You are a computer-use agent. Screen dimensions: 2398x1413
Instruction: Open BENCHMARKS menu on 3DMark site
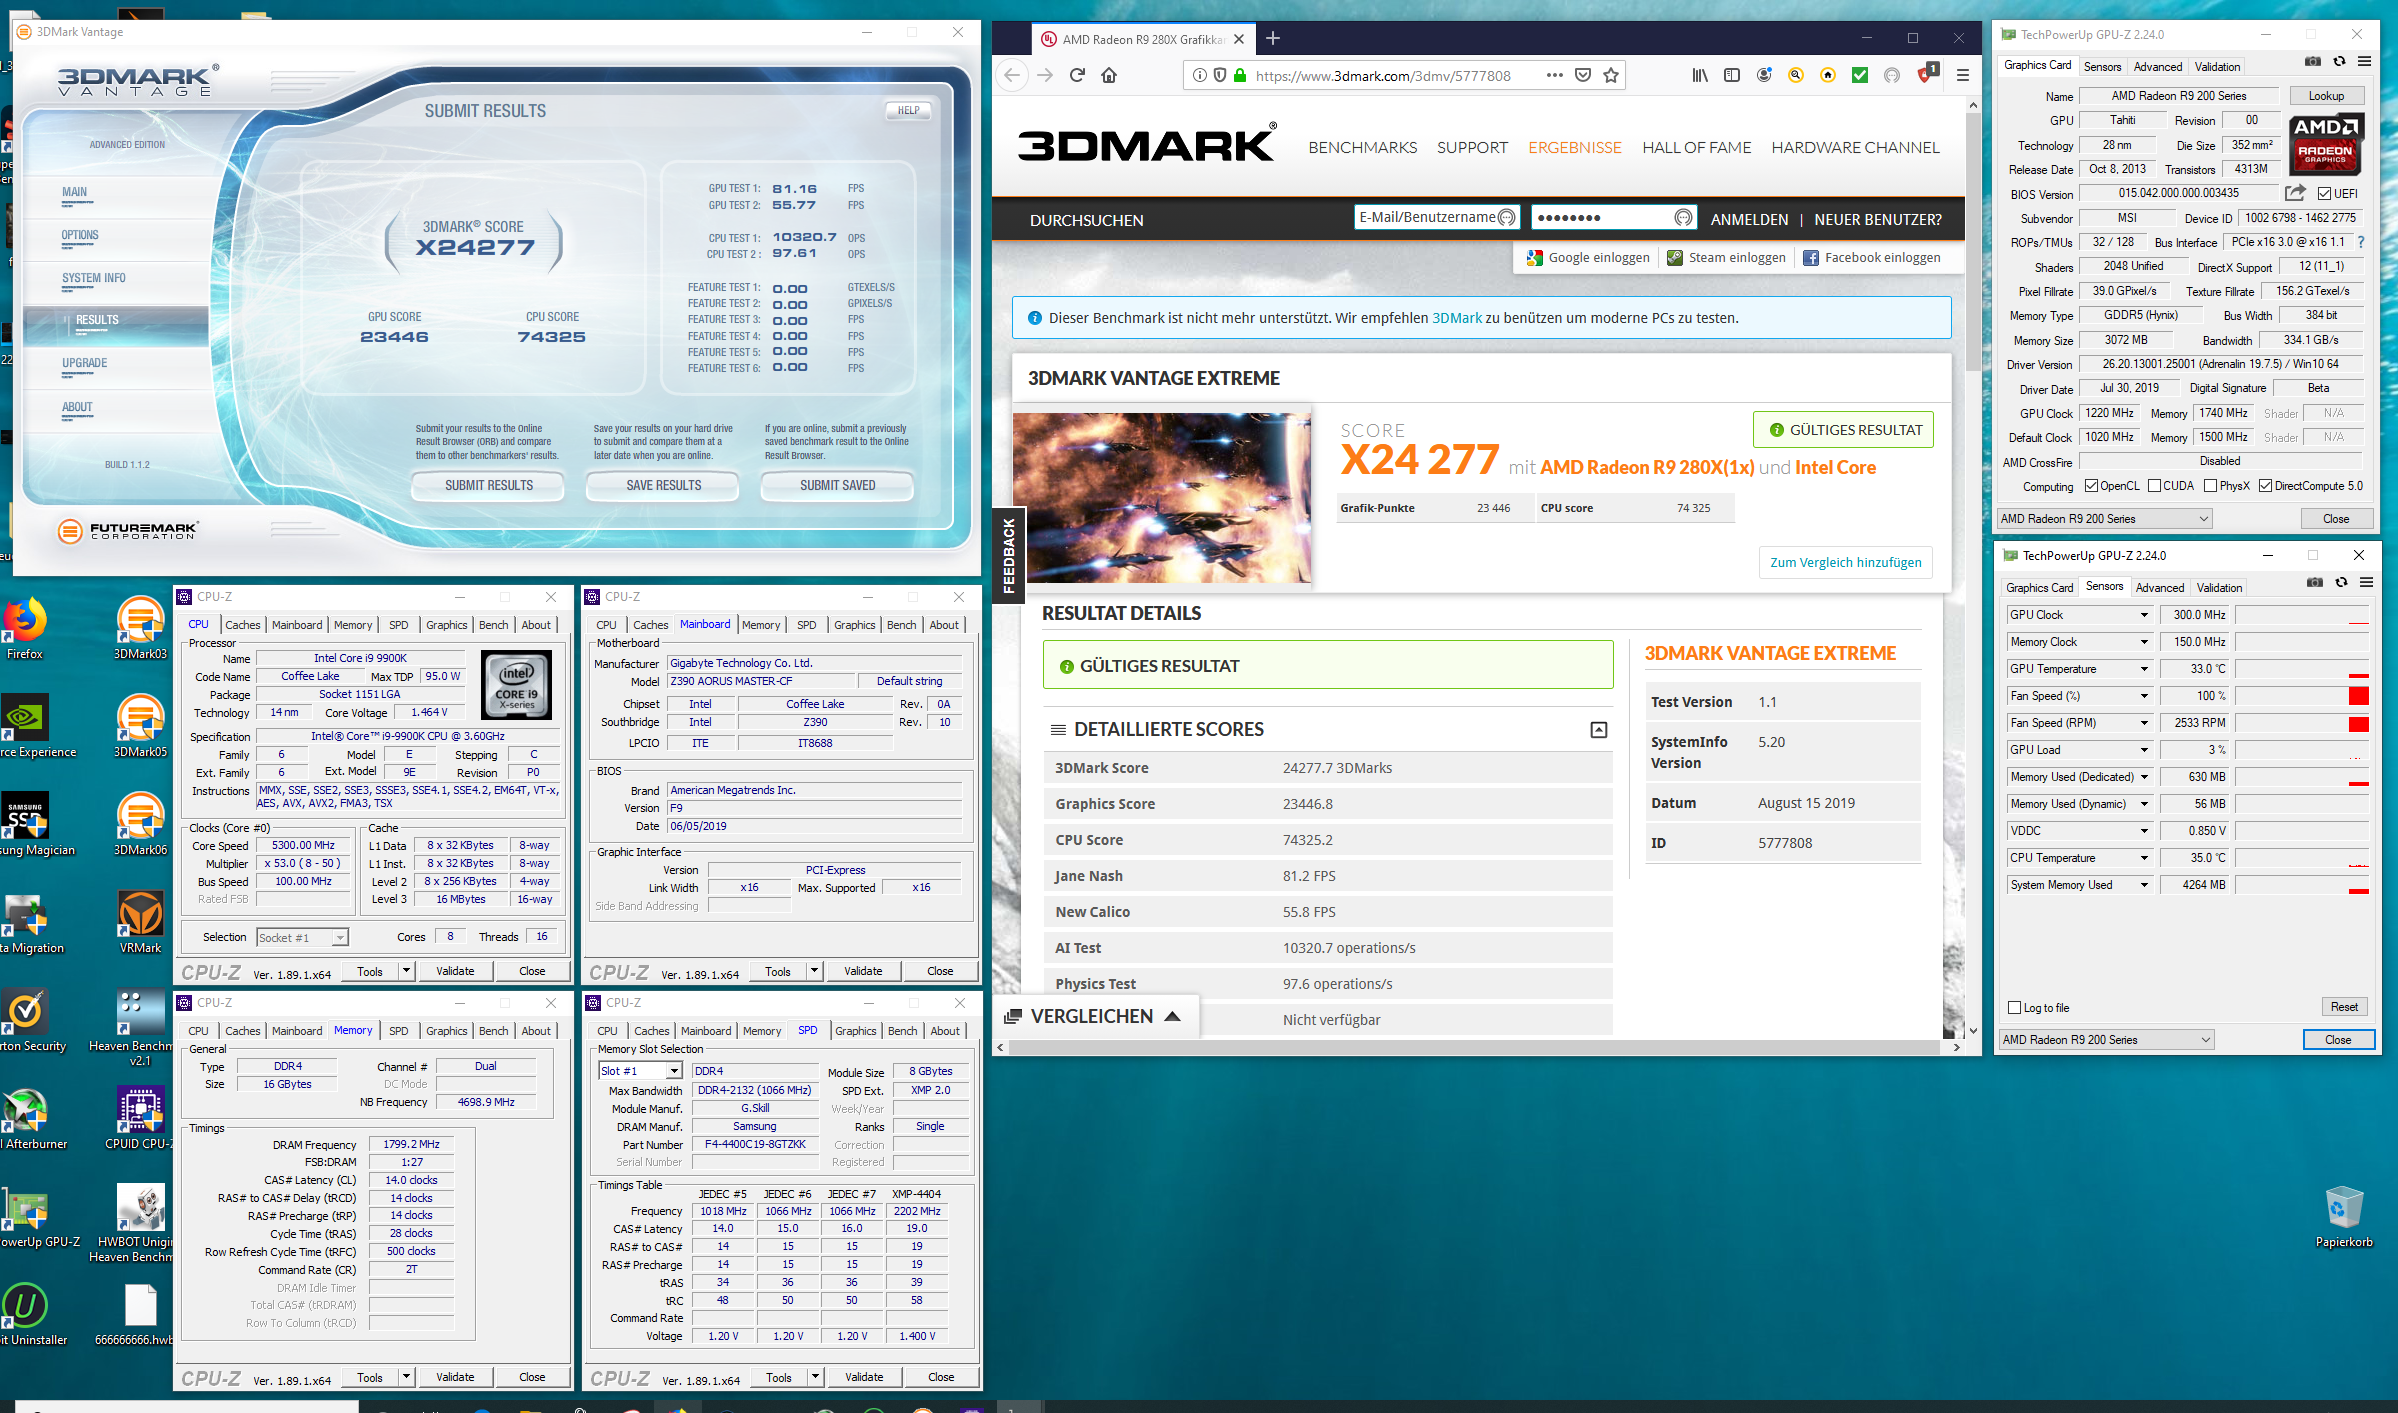click(x=1362, y=147)
